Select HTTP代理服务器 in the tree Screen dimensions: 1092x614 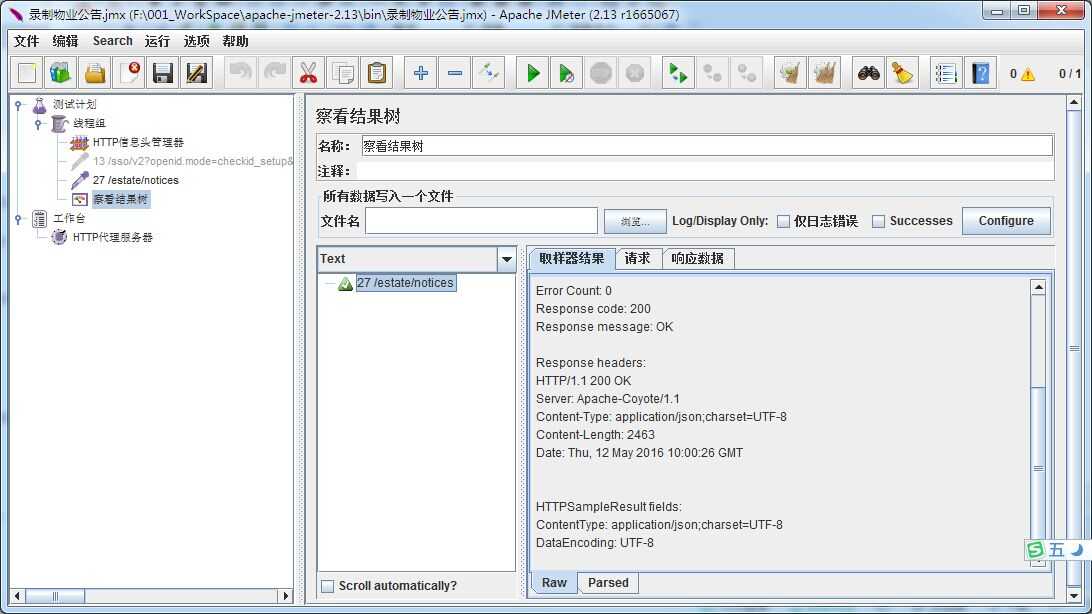click(x=112, y=237)
